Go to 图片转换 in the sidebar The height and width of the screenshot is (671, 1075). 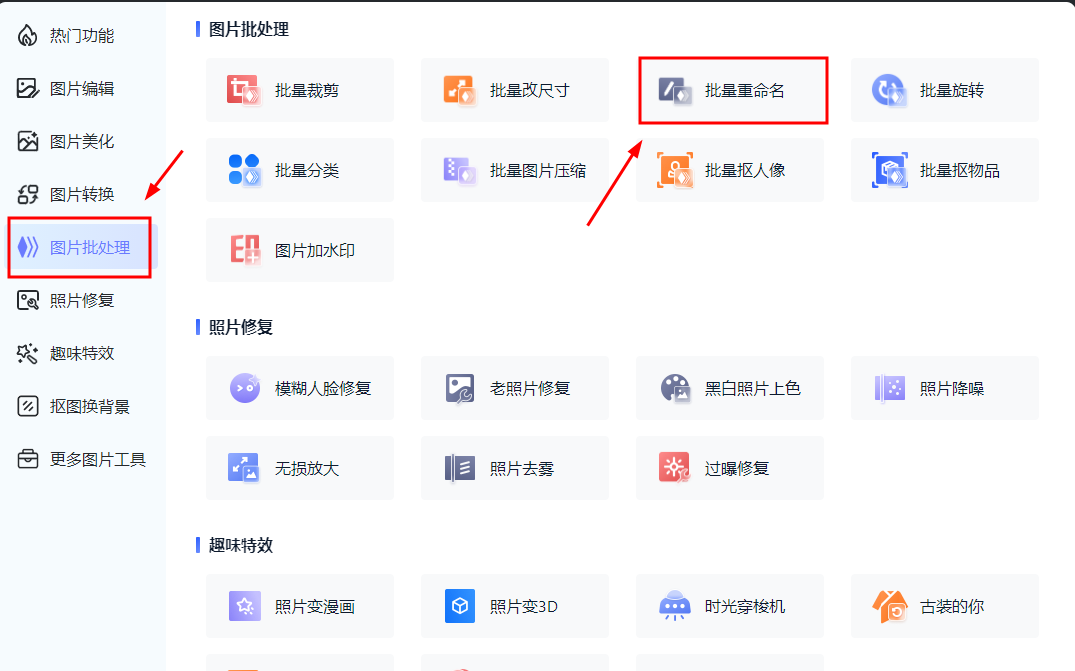click(82, 195)
